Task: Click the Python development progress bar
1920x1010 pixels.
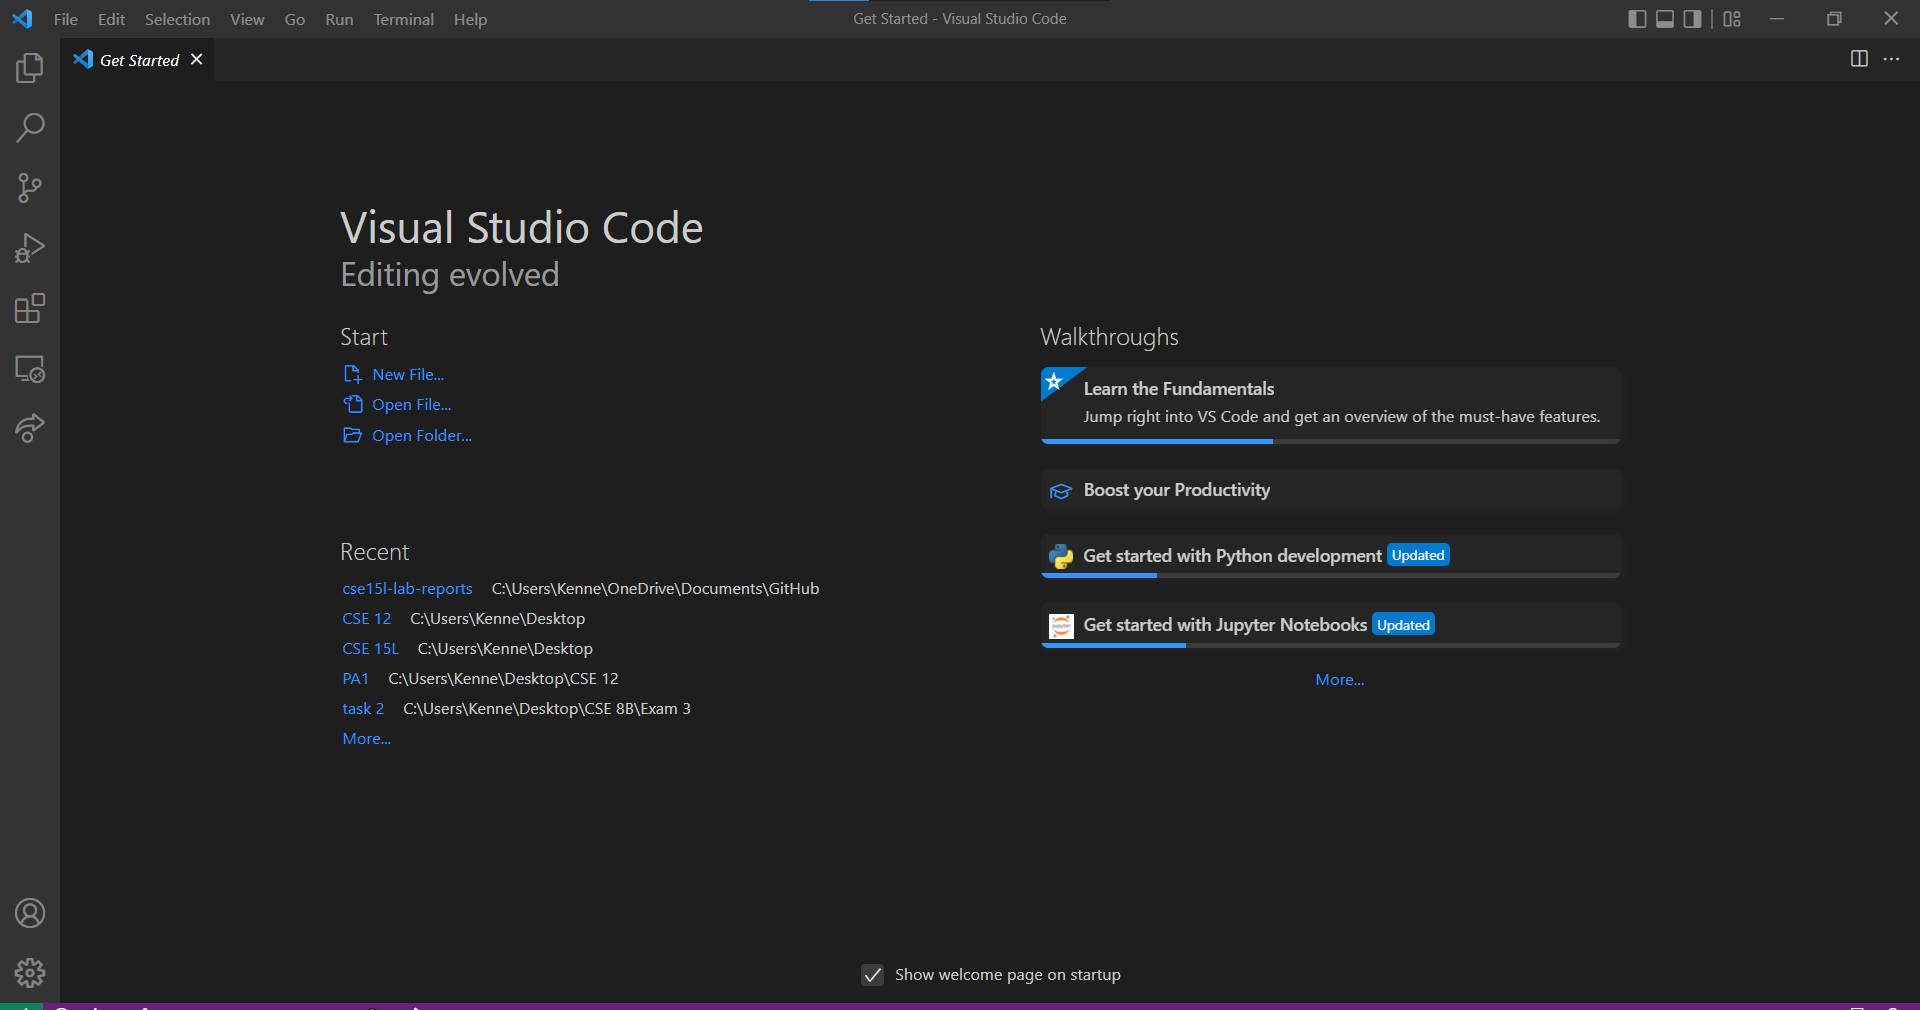Action: pyautogui.click(x=1330, y=576)
